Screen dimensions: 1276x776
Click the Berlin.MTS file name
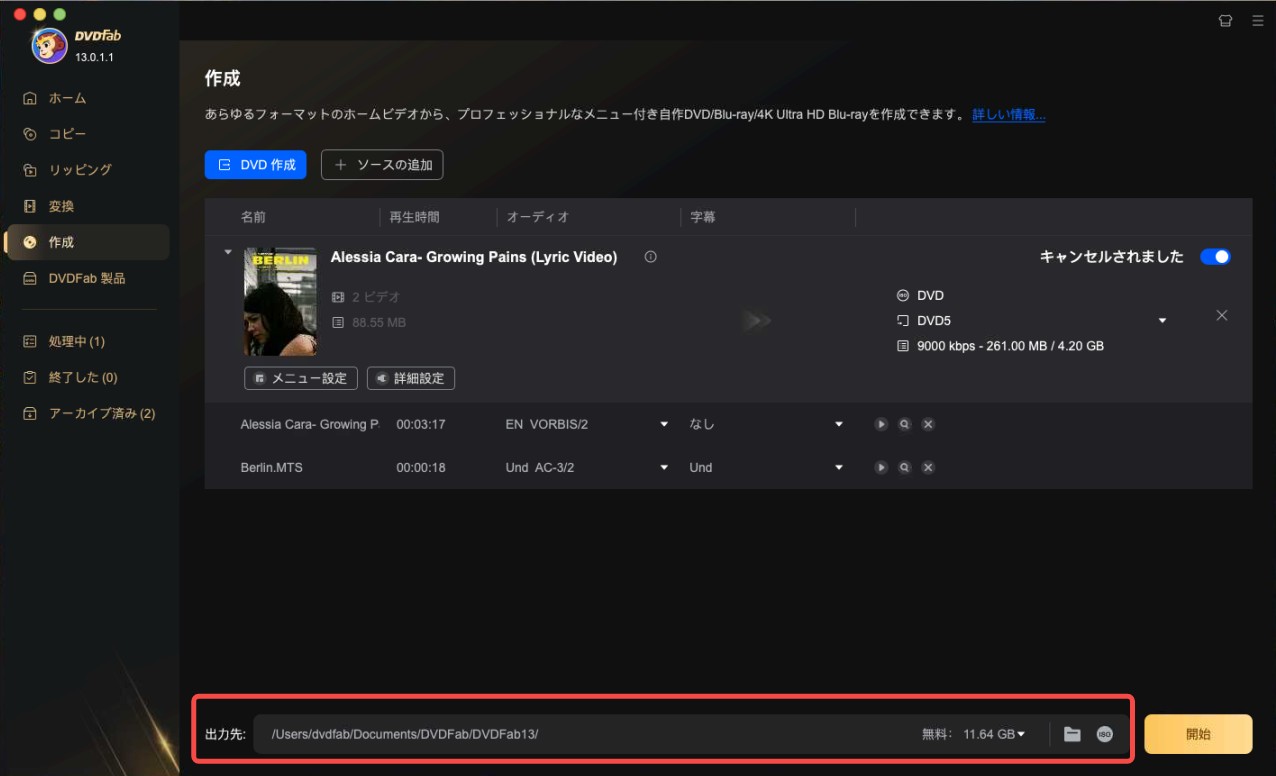click(272, 467)
